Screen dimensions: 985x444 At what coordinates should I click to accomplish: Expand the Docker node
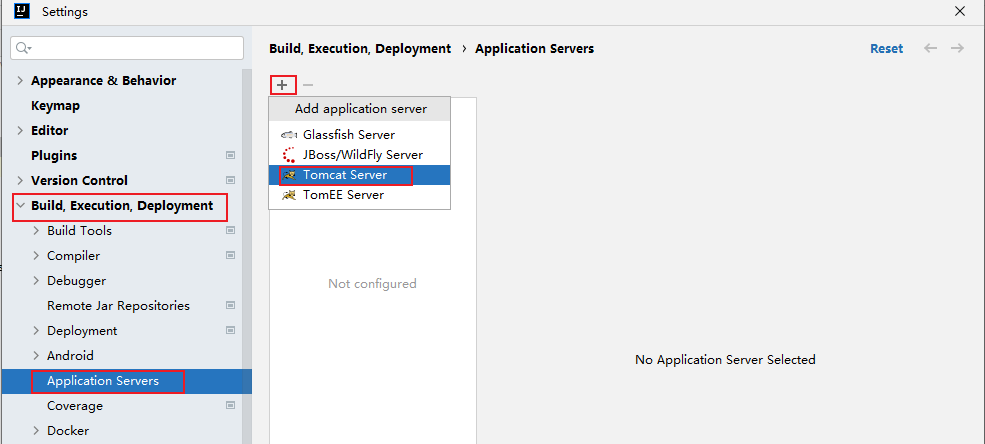point(36,431)
